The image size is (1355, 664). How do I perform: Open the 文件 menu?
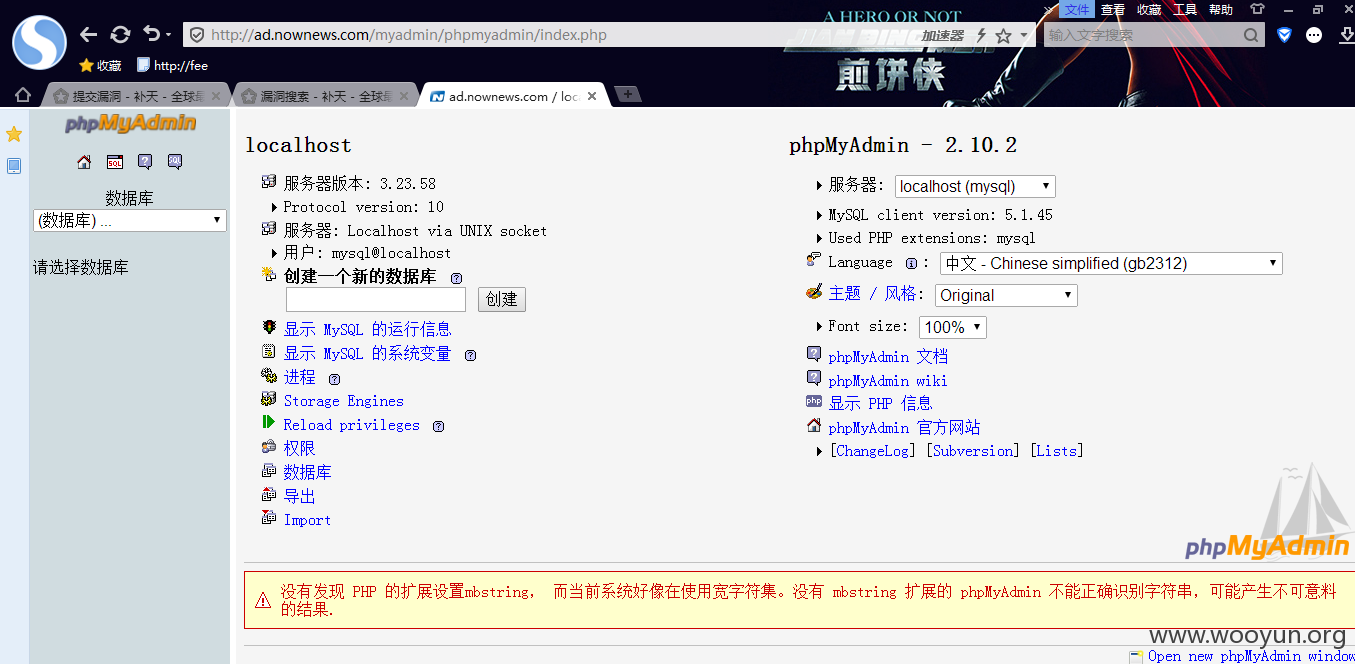coord(1077,9)
